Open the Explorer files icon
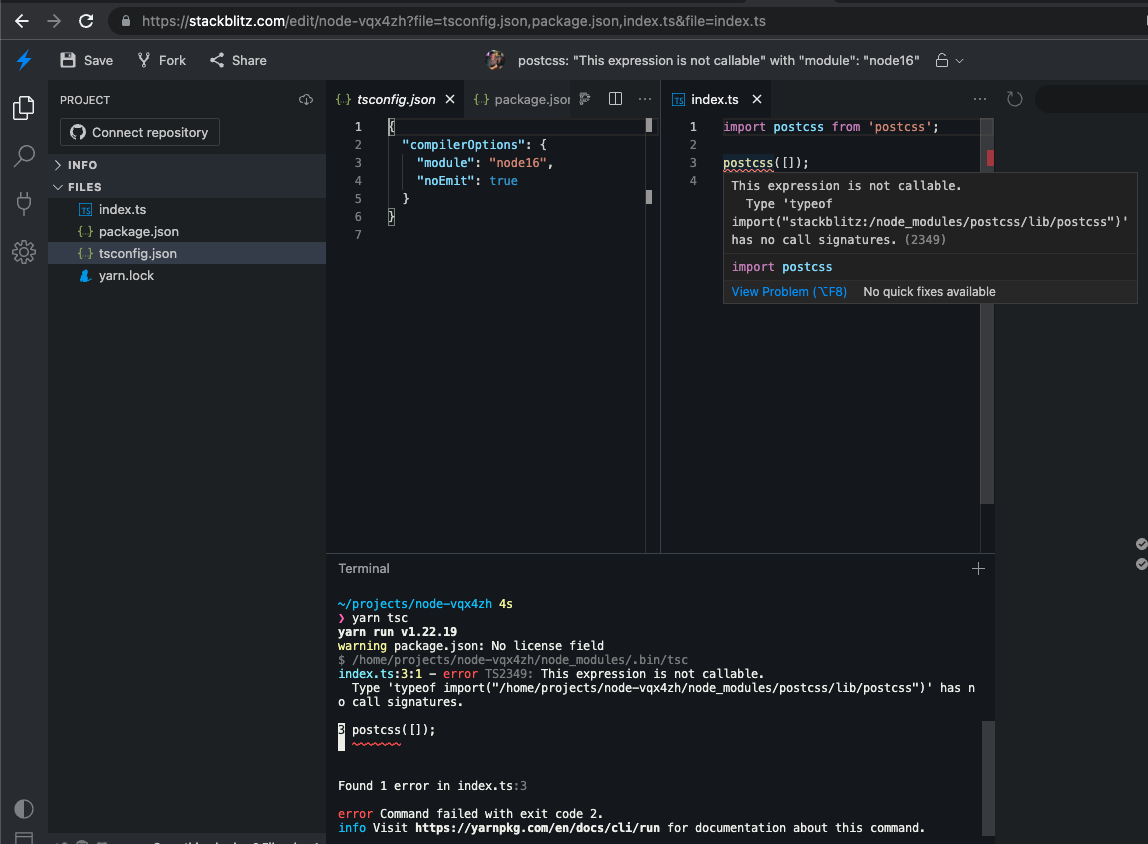Viewport: 1148px width, 844px height. pyautogui.click(x=23, y=108)
